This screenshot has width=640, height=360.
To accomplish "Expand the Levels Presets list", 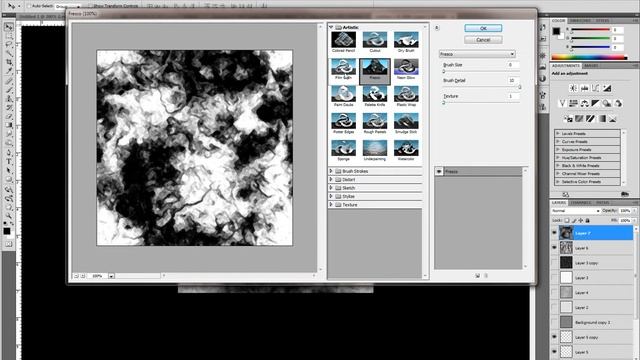I will (x=558, y=133).
